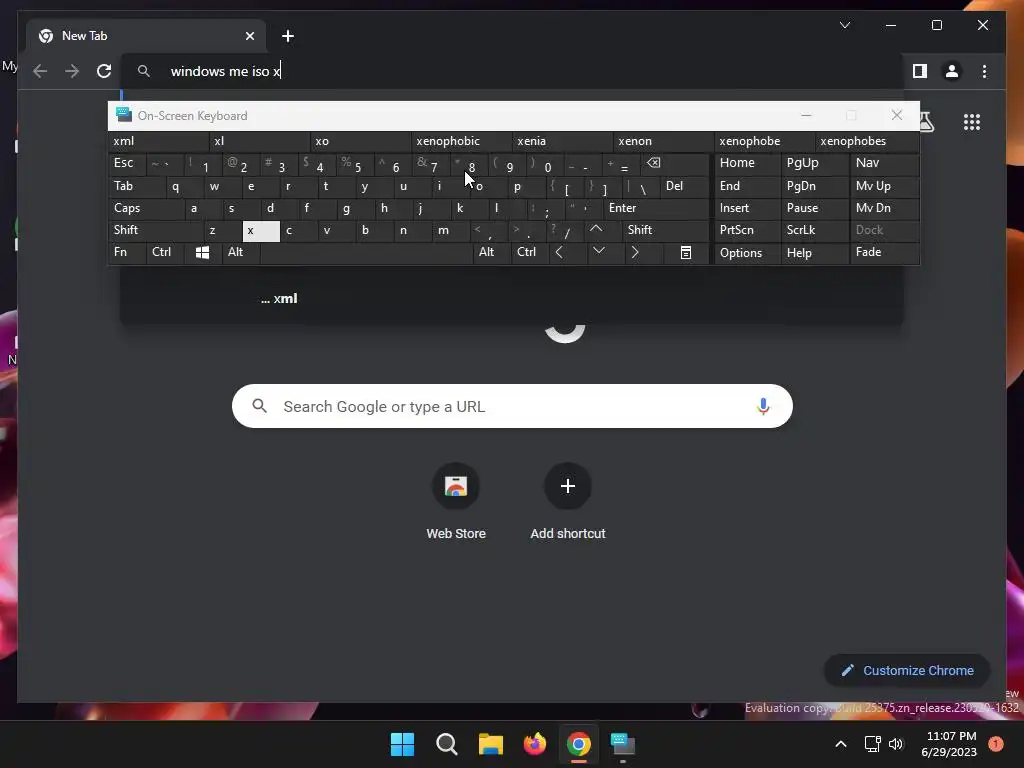Click the address bar text

click(x=225, y=71)
